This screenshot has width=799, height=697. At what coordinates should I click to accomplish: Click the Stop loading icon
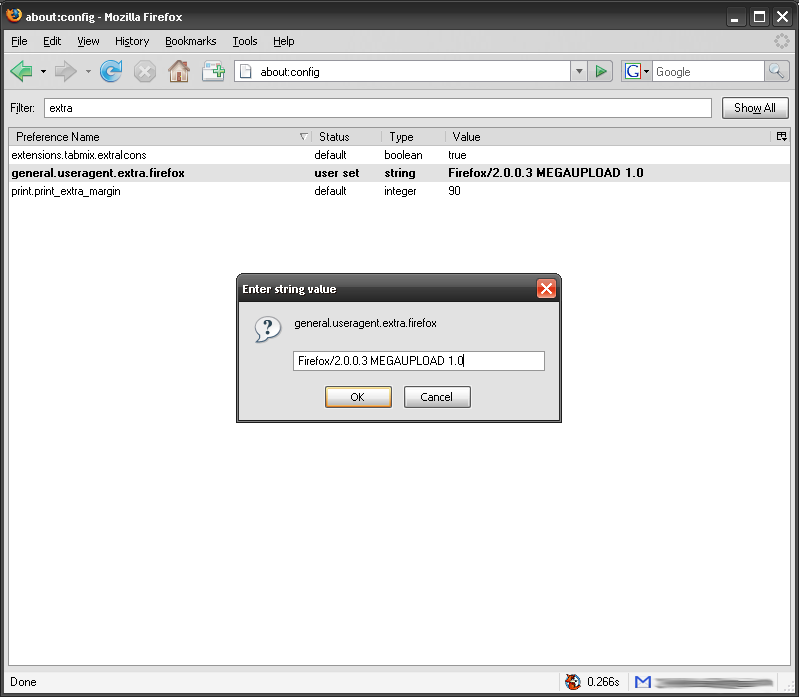pyautogui.click(x=145, y=71)
